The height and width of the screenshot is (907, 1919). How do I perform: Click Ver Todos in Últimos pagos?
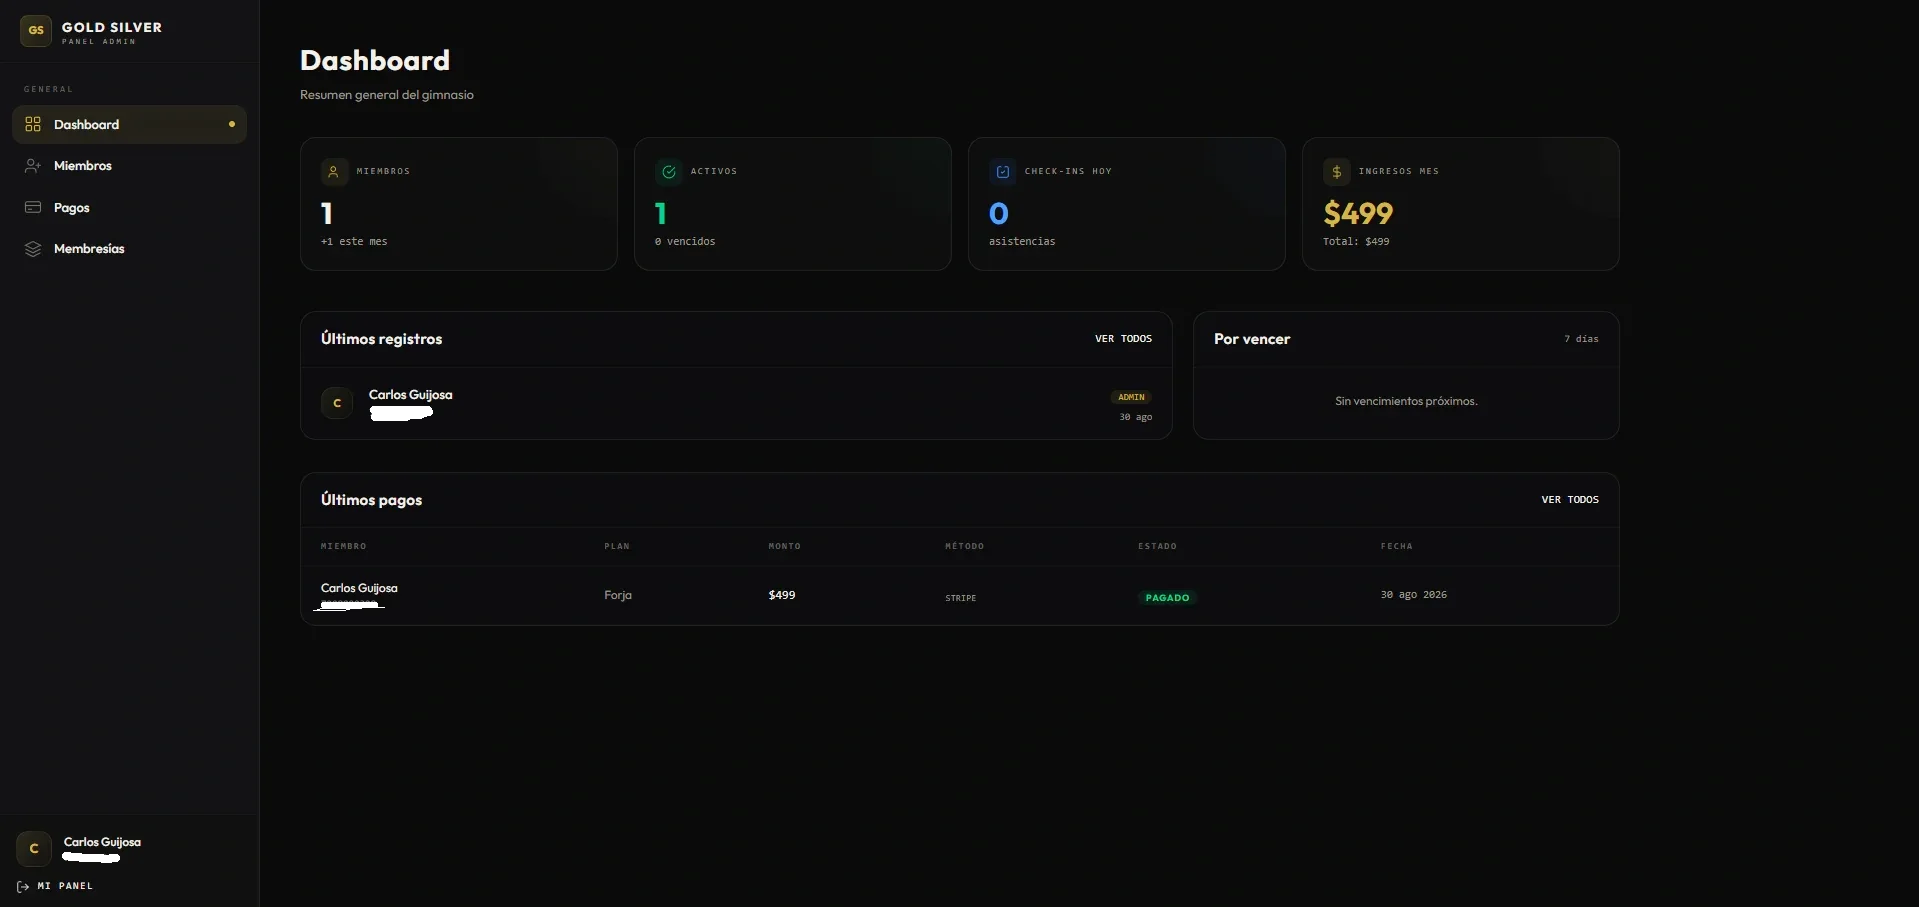coord(1570,500)
